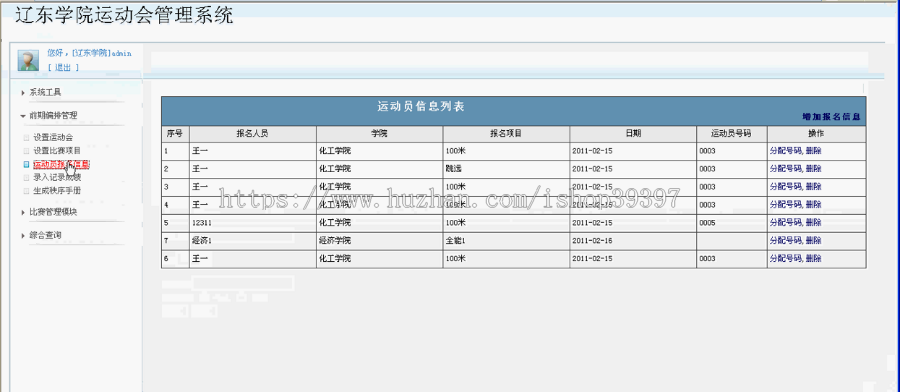Click 分配号码 for athlete 经济1
The height and width of the screenshot is (392, 900).
[785, 240]
